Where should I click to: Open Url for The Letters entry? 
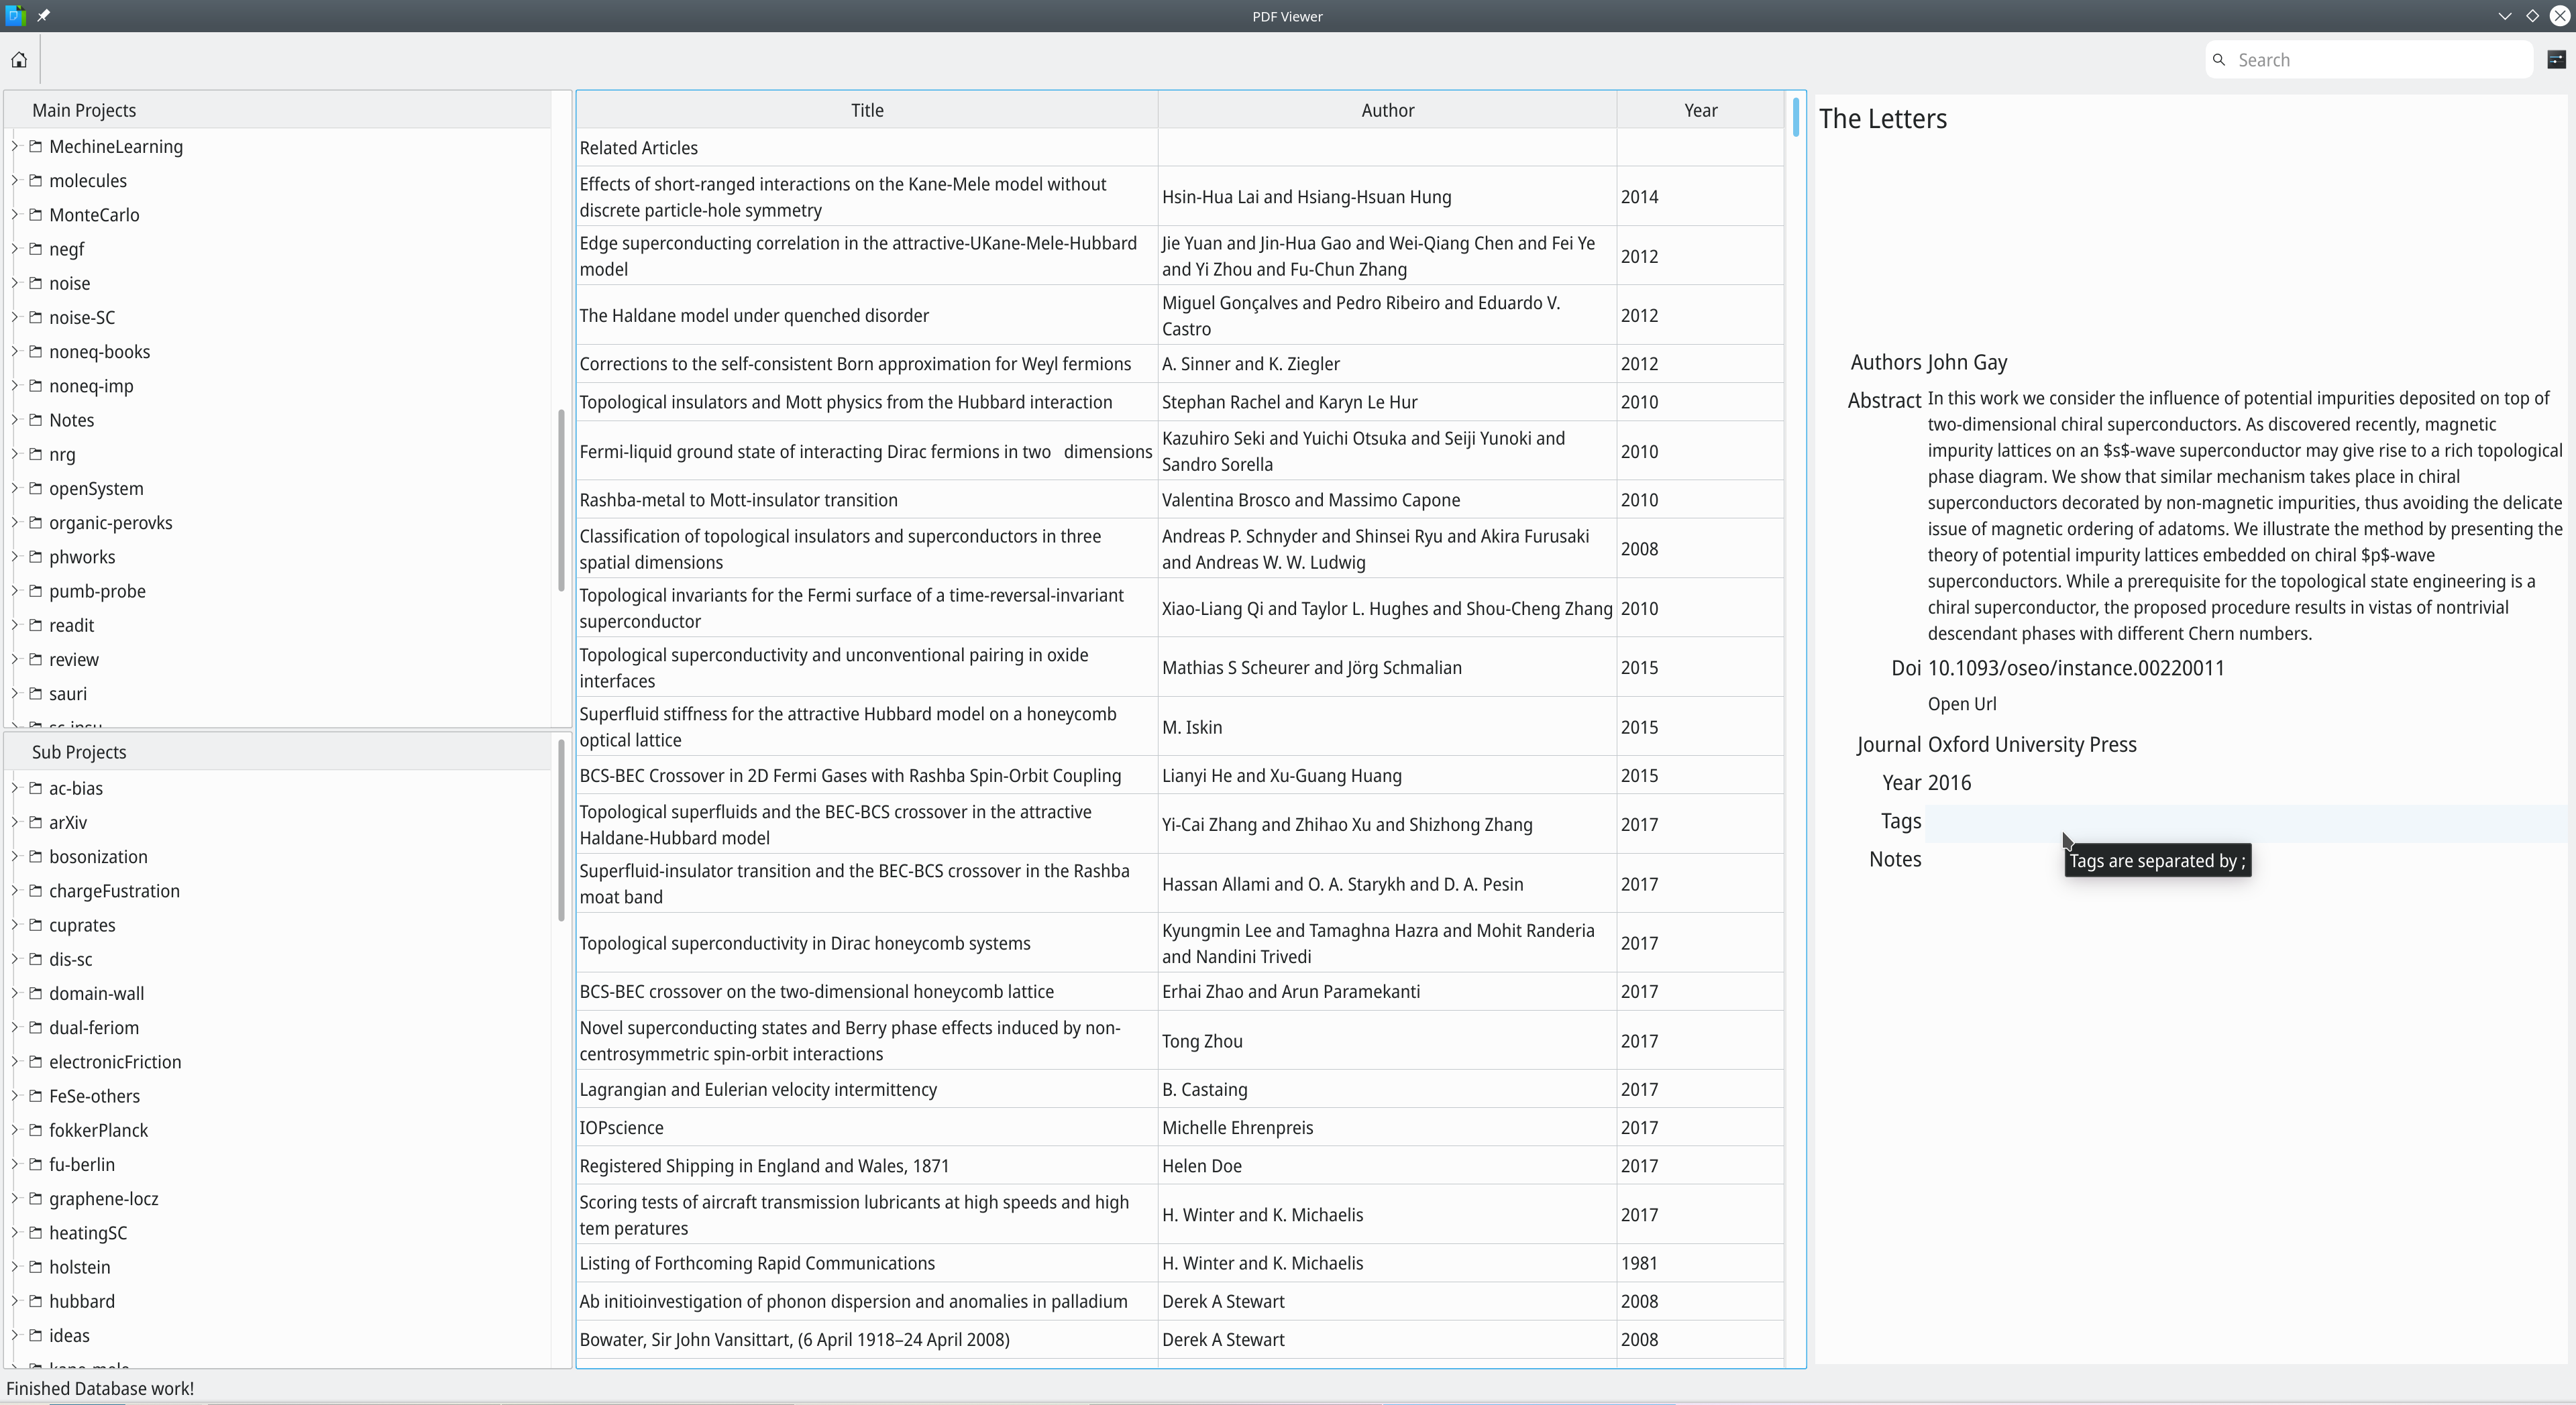click(1962, 704)
